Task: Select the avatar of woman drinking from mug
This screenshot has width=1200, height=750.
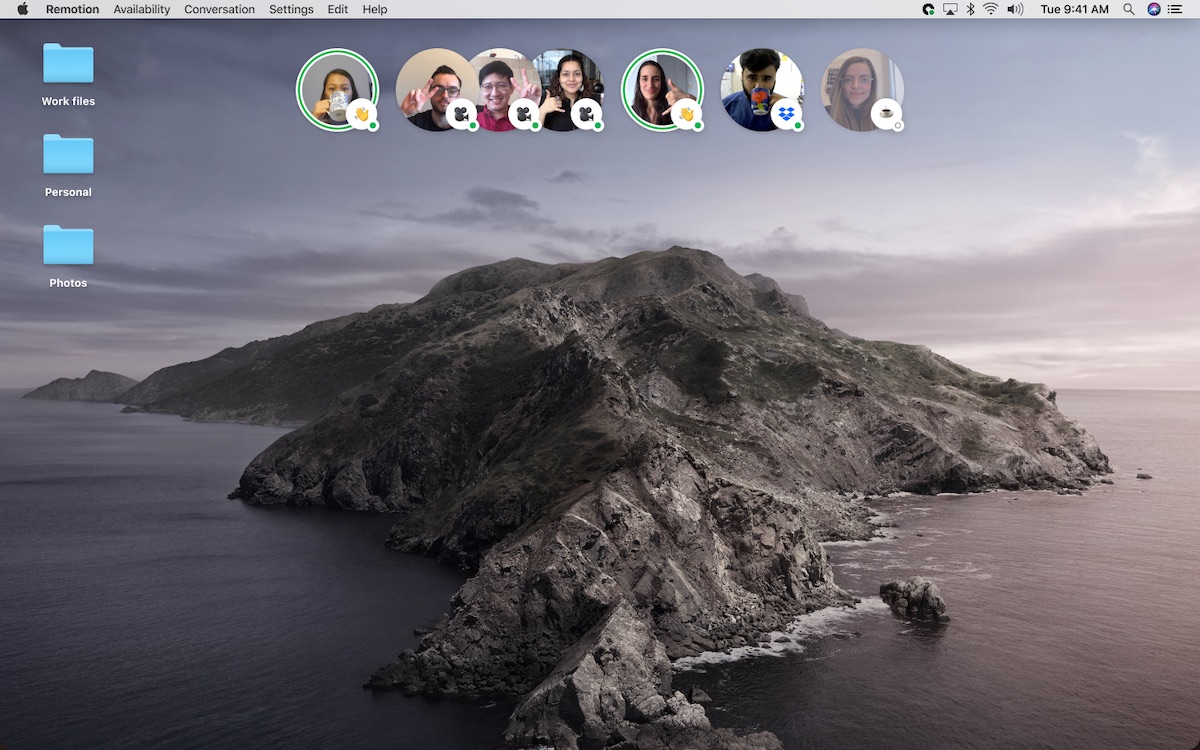Action: [x=337, y=88]
